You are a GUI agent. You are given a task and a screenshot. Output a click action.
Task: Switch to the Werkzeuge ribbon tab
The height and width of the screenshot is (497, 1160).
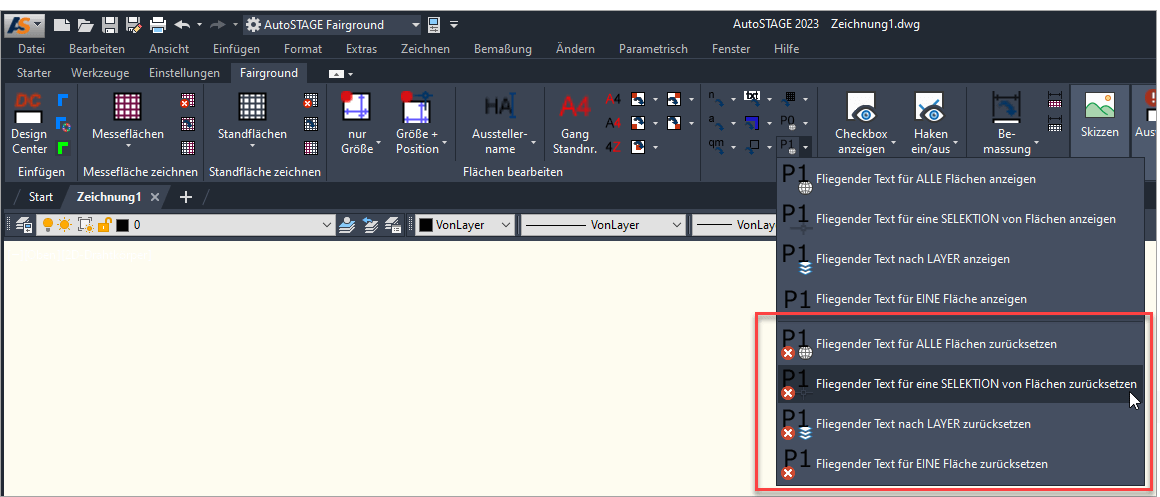[100, 72]
